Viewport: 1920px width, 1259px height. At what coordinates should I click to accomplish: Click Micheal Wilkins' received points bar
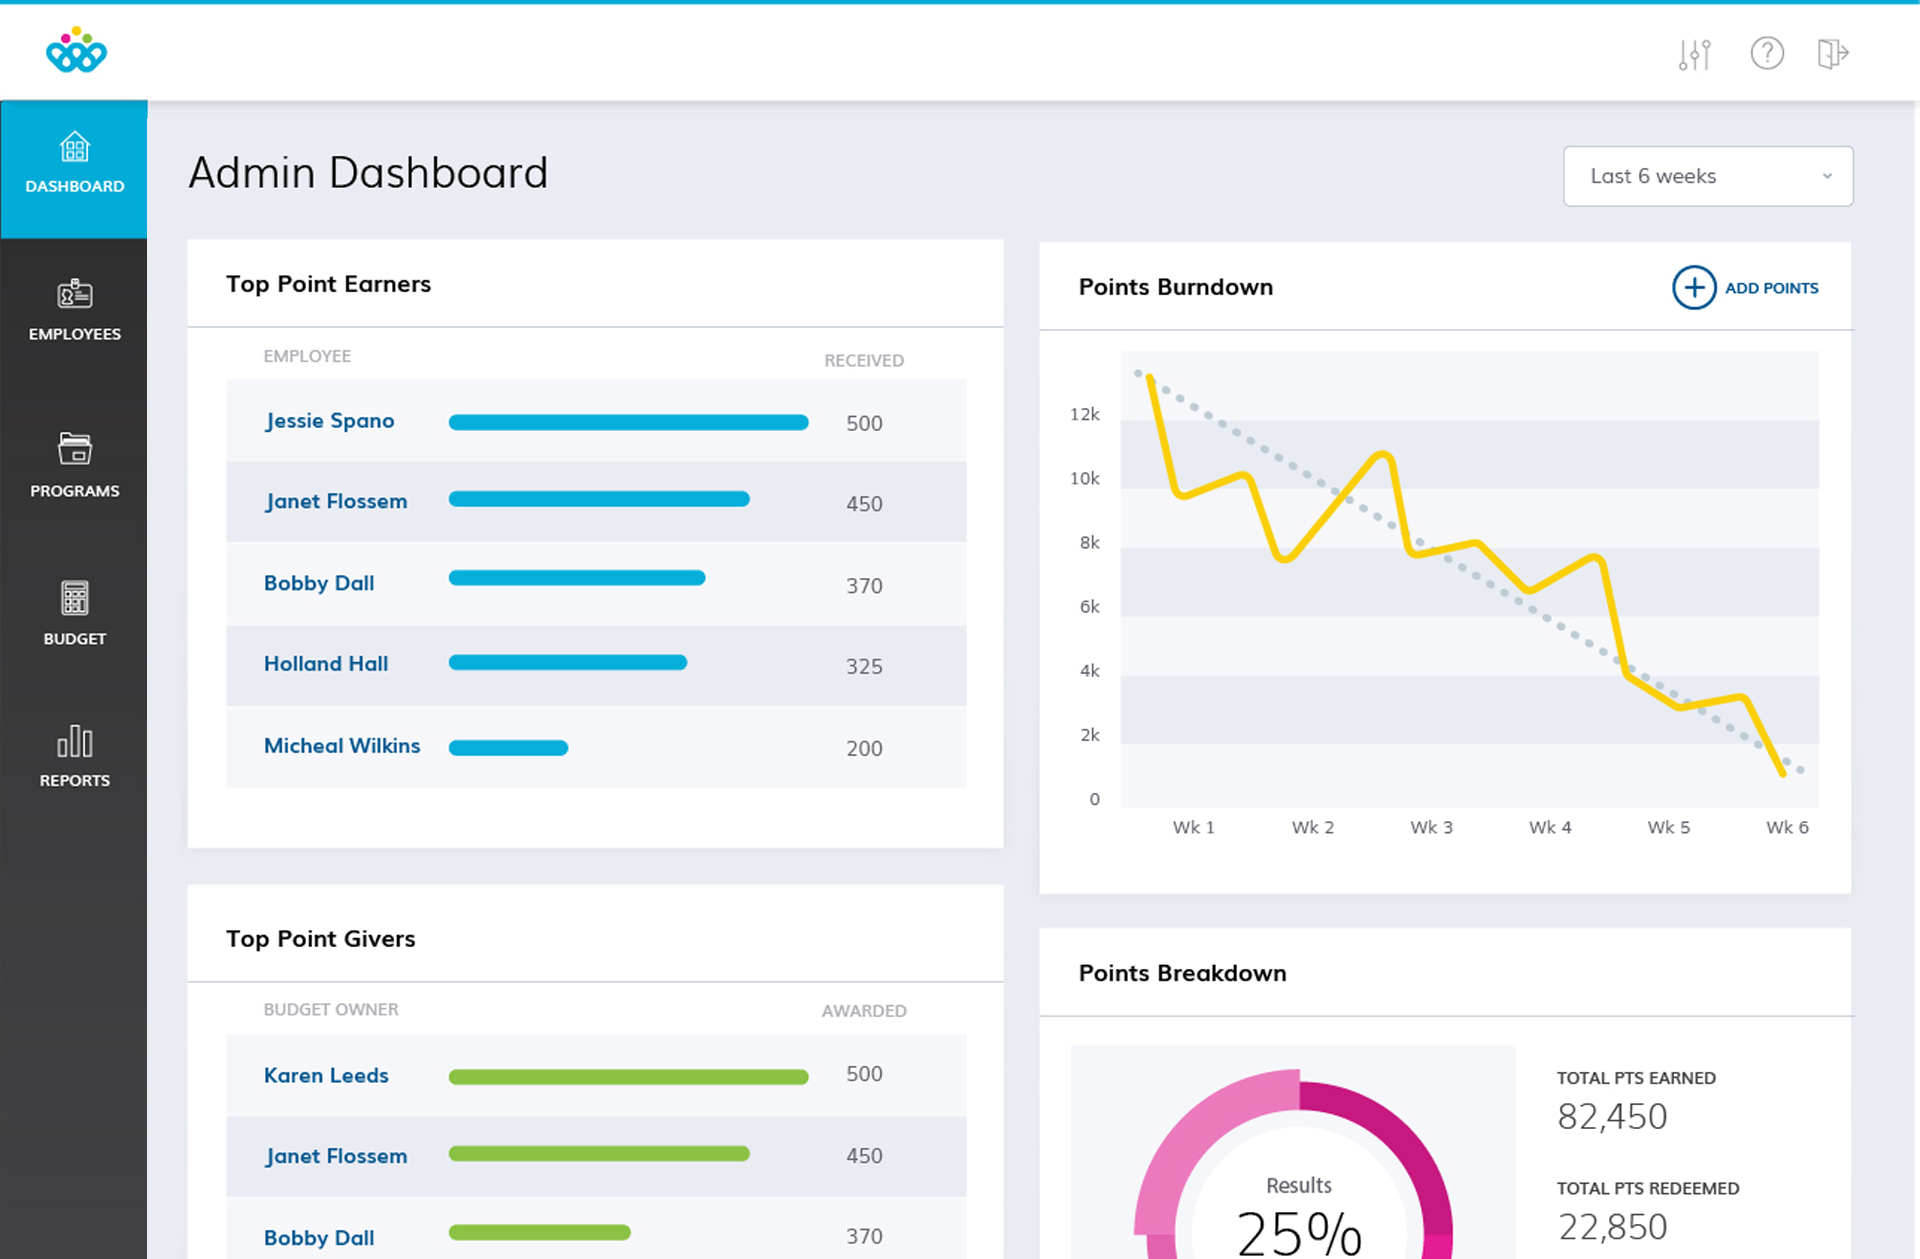pyautogui.click(x=509, y=747)
